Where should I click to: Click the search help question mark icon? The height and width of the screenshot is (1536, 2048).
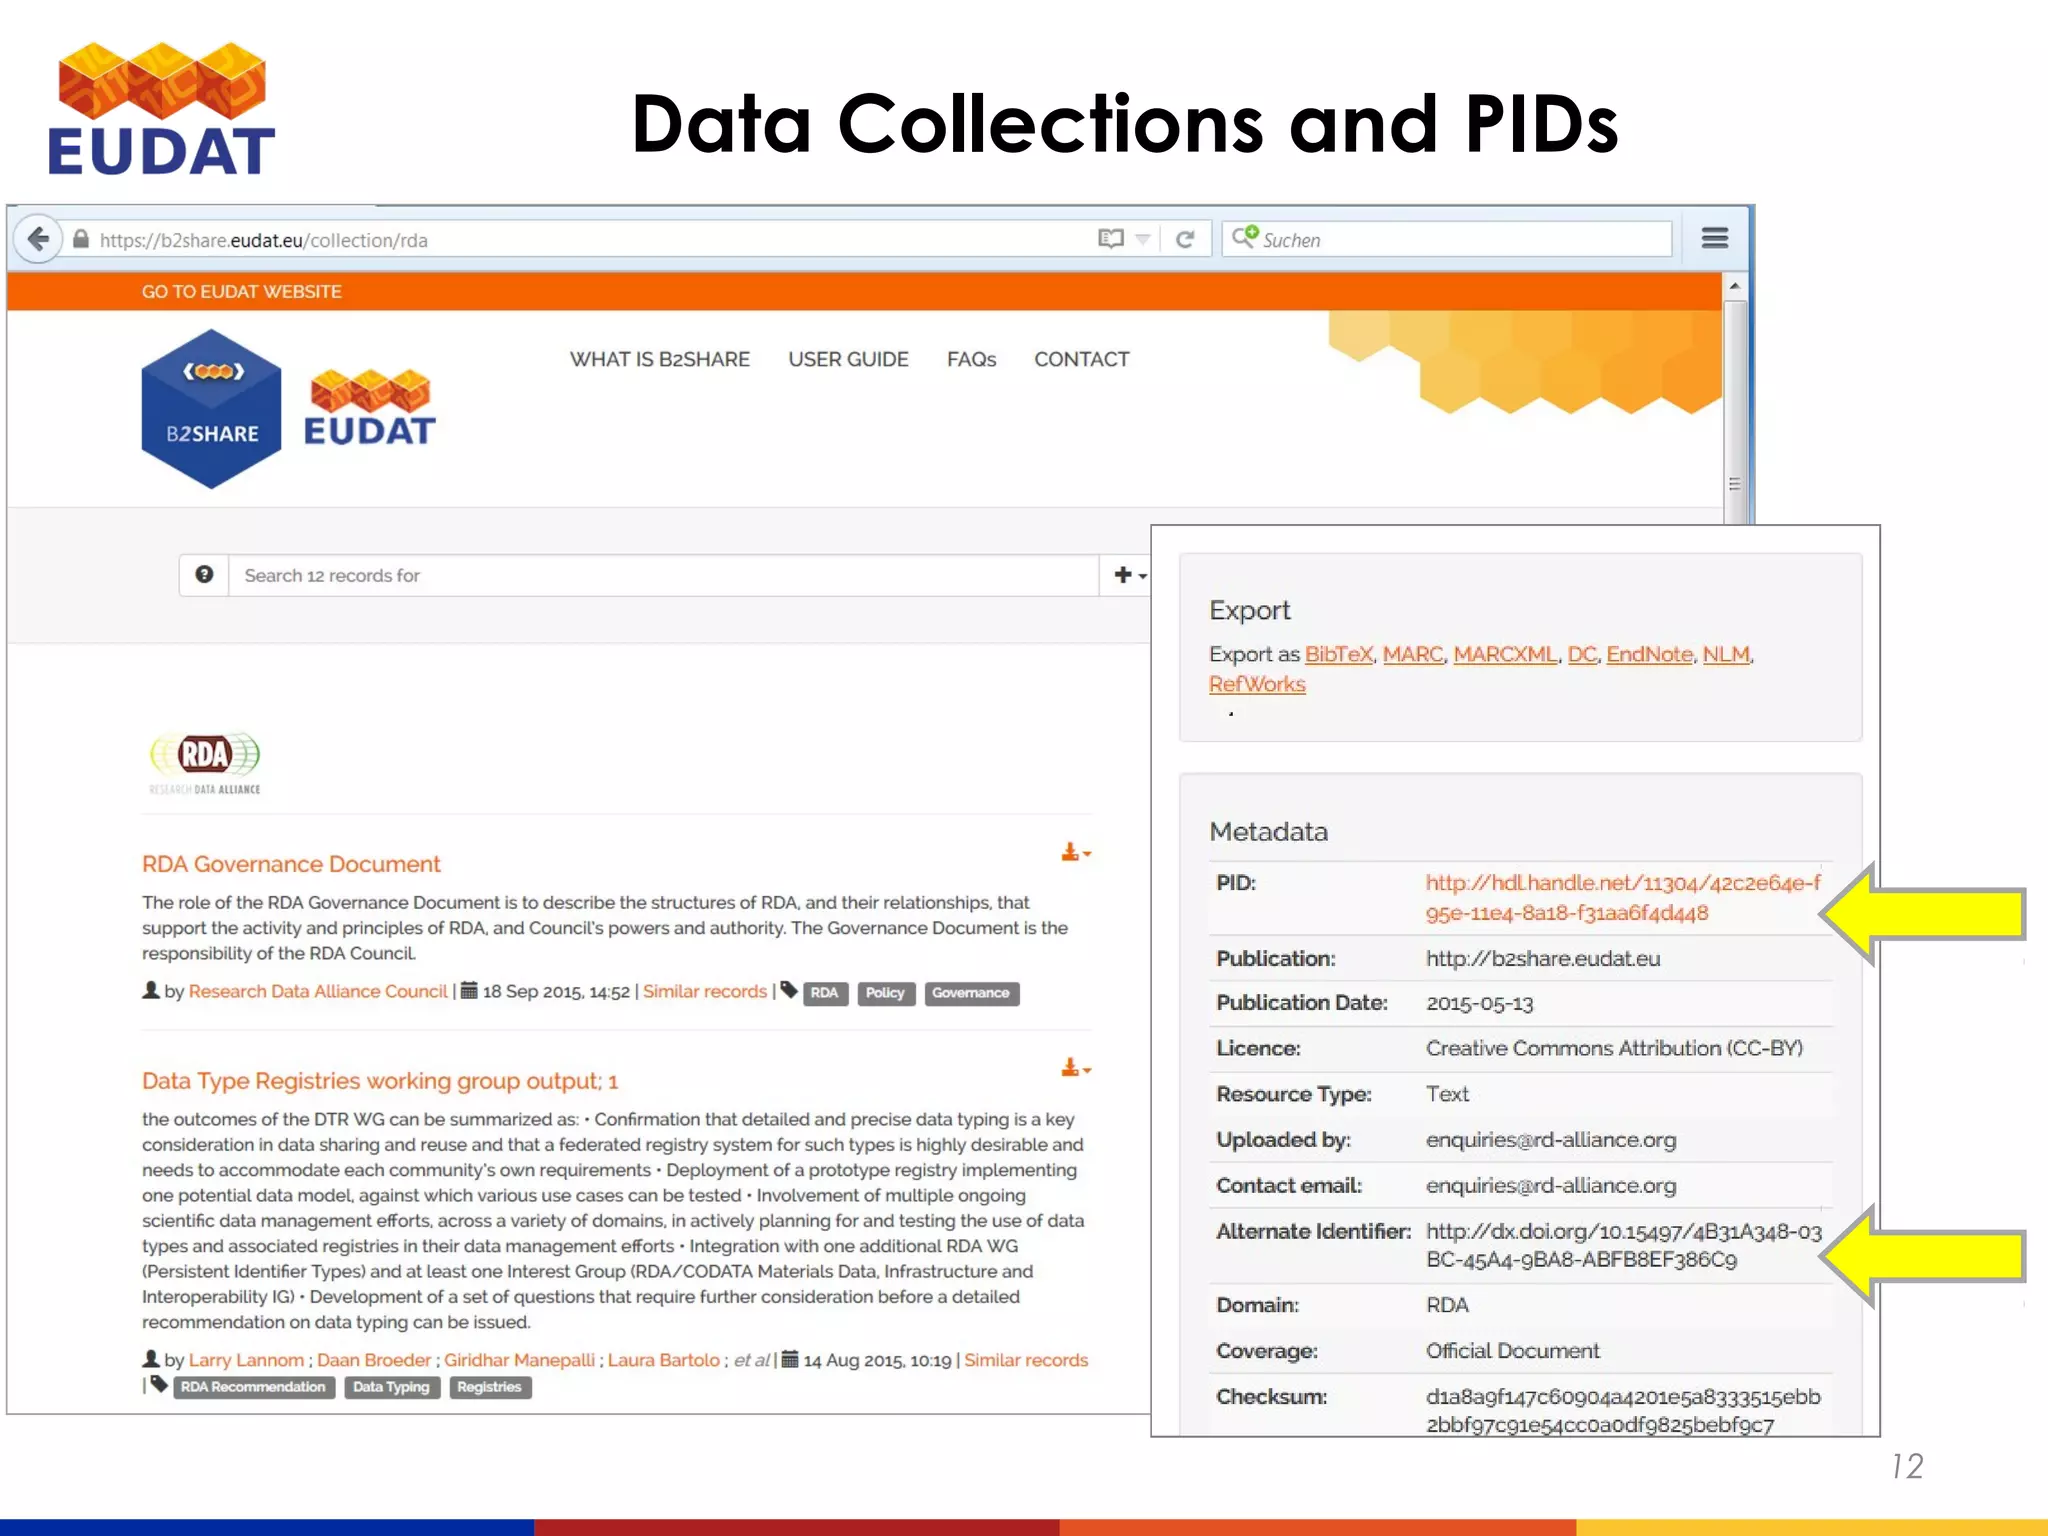click(204, 575)
